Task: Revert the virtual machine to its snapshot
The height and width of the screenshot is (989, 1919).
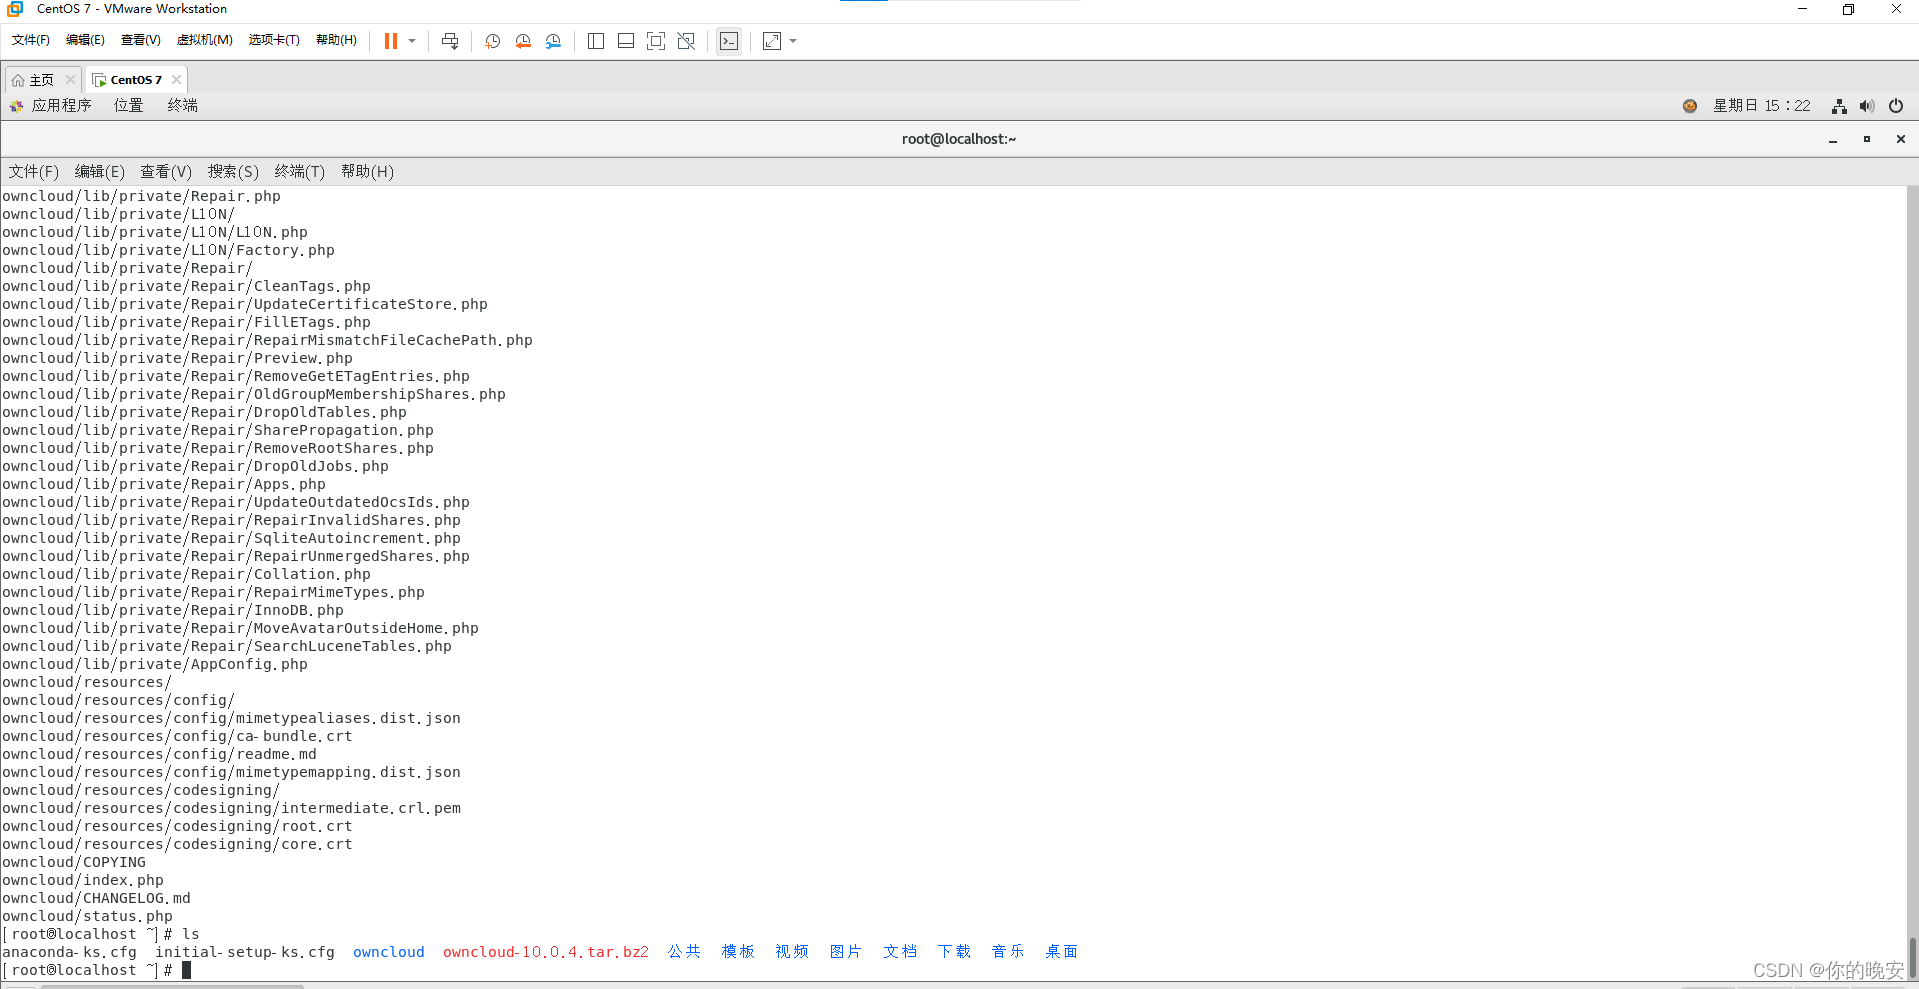Action: pos(523,41)
